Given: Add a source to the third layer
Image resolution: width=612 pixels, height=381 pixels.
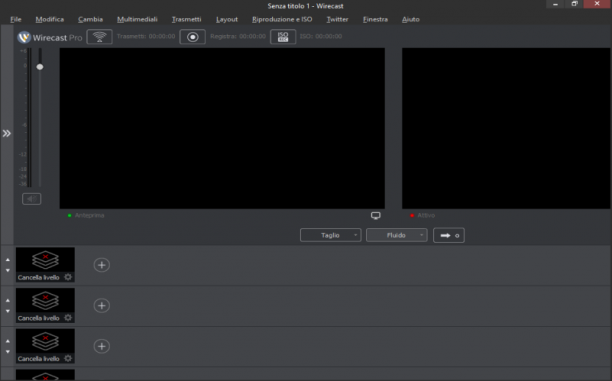Looking at the screenshot, I should [x=101, y=346].
